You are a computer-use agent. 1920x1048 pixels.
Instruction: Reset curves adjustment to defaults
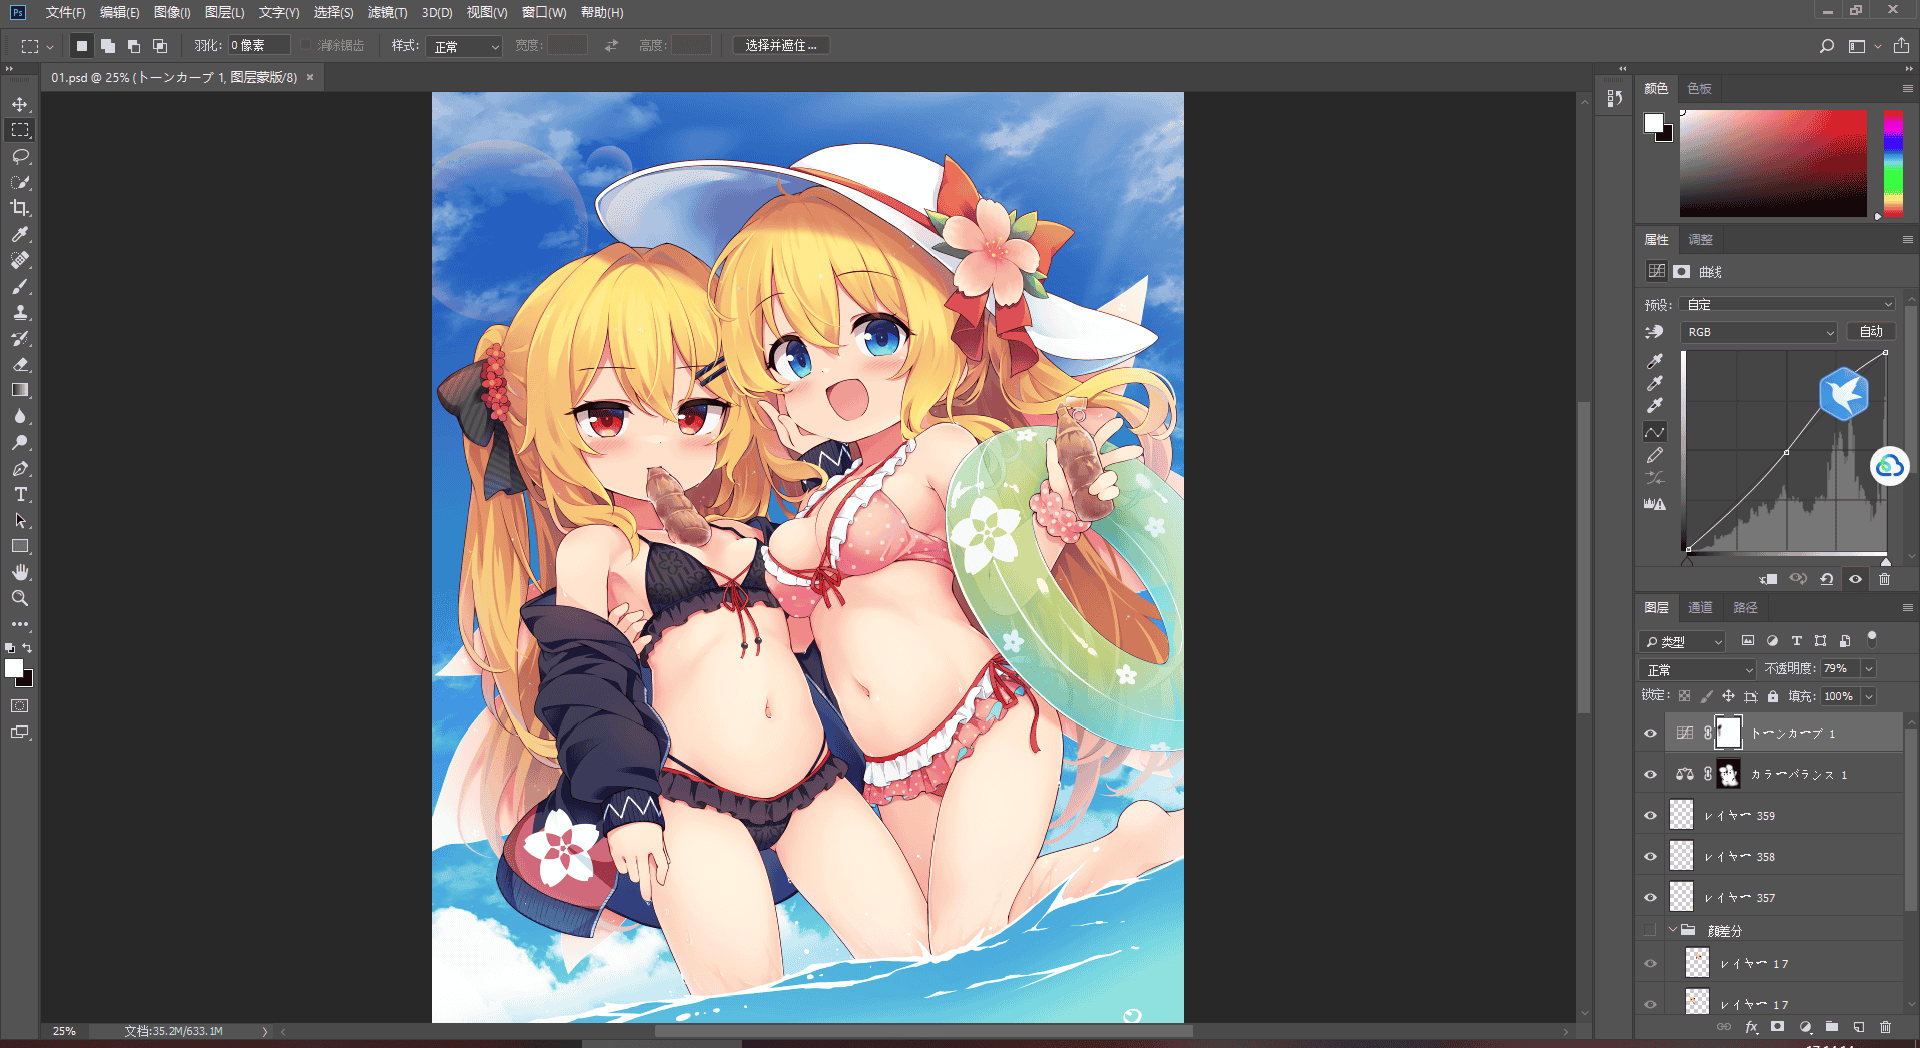click(1826, 579)
